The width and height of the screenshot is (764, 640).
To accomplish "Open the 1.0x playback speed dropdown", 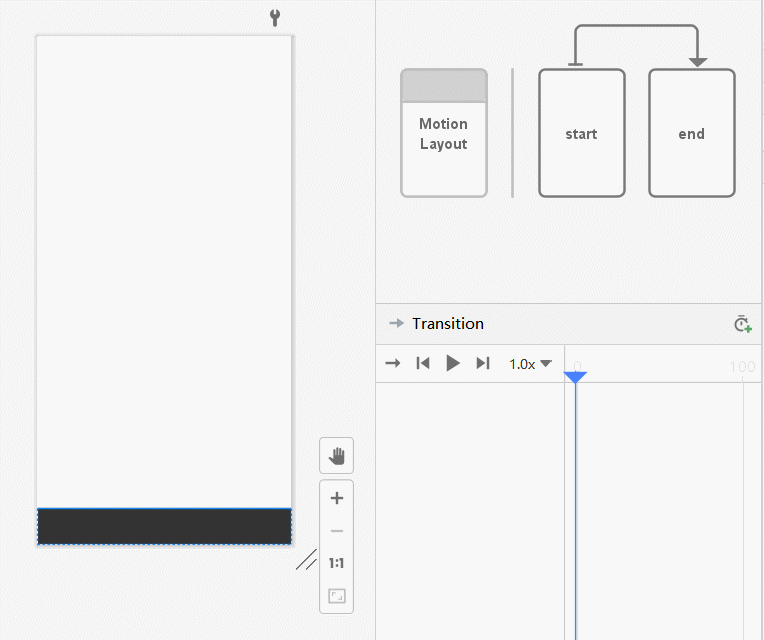I will click(530, 364).
